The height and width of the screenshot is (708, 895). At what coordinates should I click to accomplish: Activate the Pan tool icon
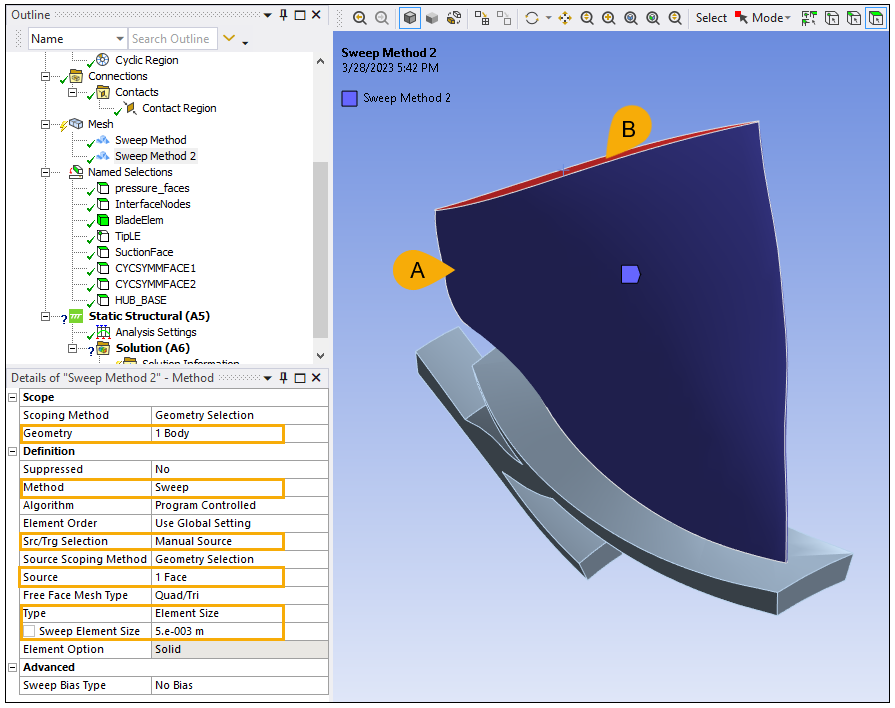[x=565, y=18]
